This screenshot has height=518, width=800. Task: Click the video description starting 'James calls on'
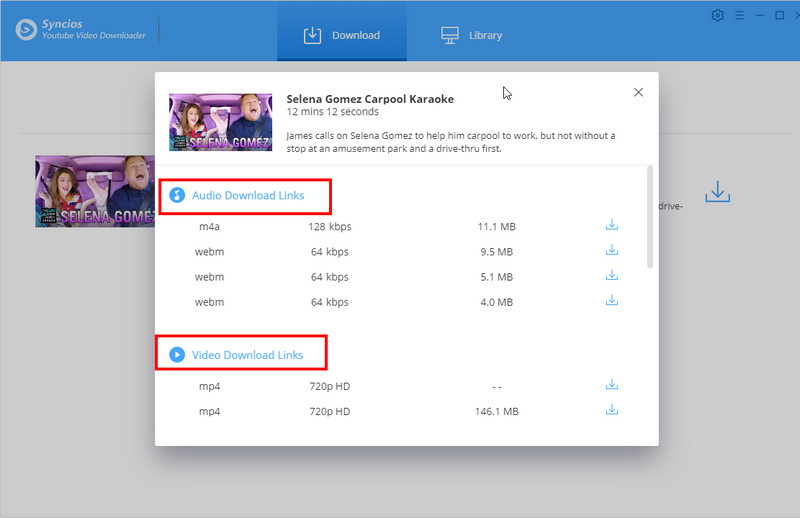(x=451, y=142)
